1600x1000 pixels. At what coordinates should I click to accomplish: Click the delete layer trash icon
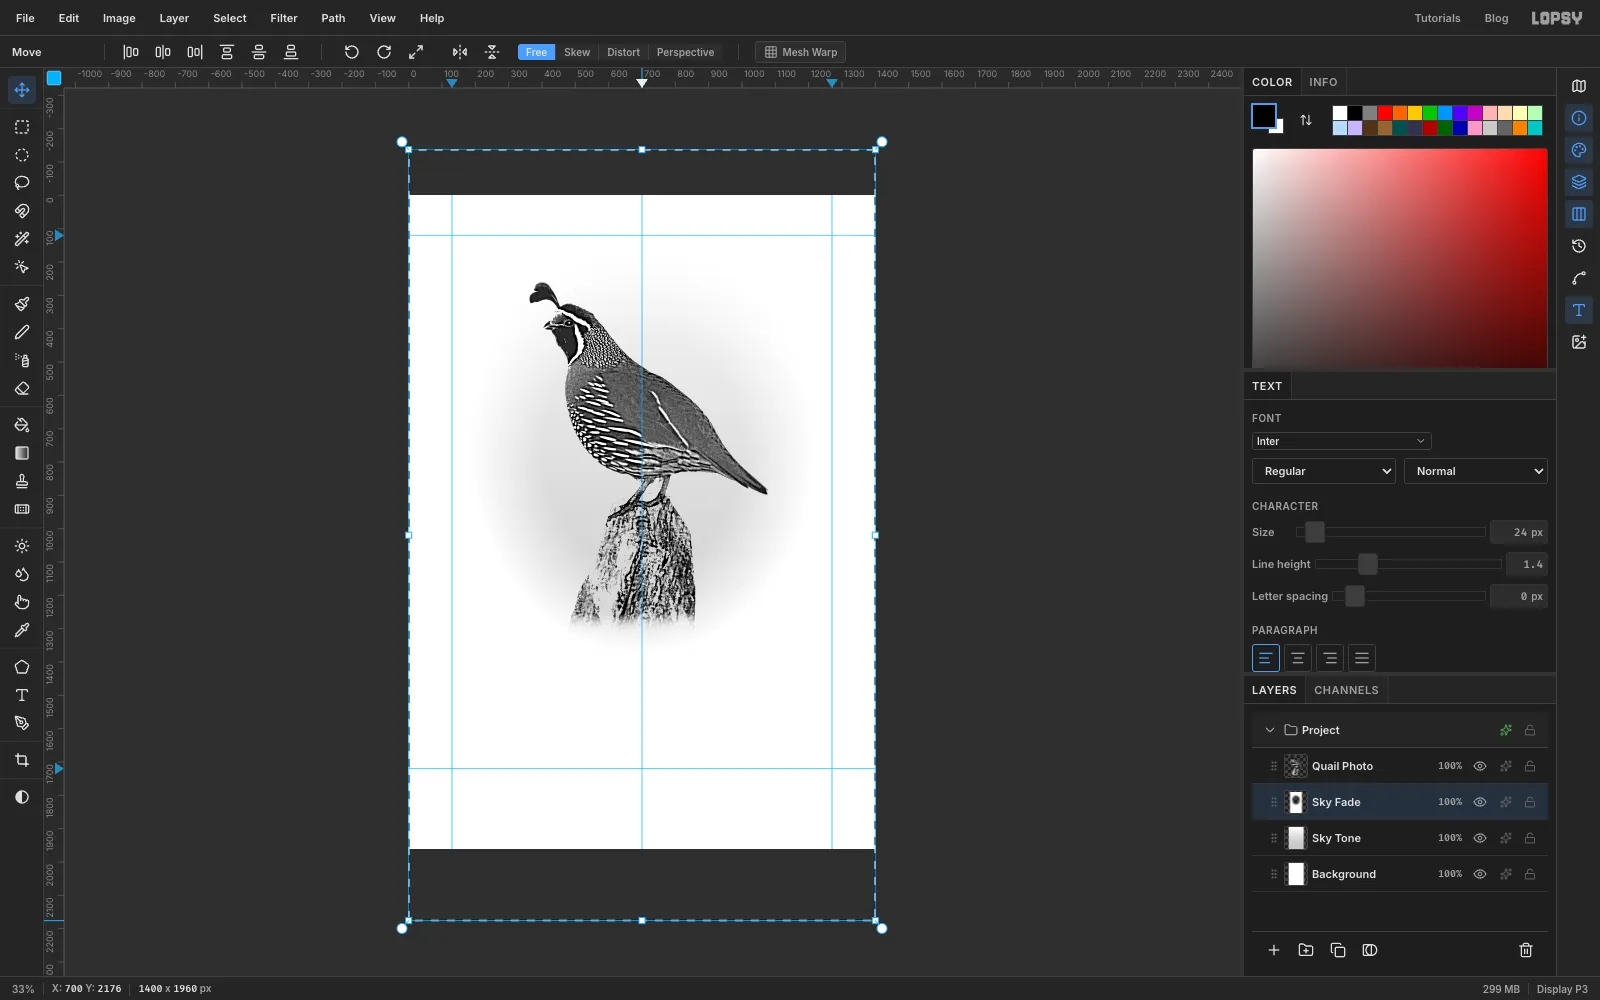[1526, 950]
